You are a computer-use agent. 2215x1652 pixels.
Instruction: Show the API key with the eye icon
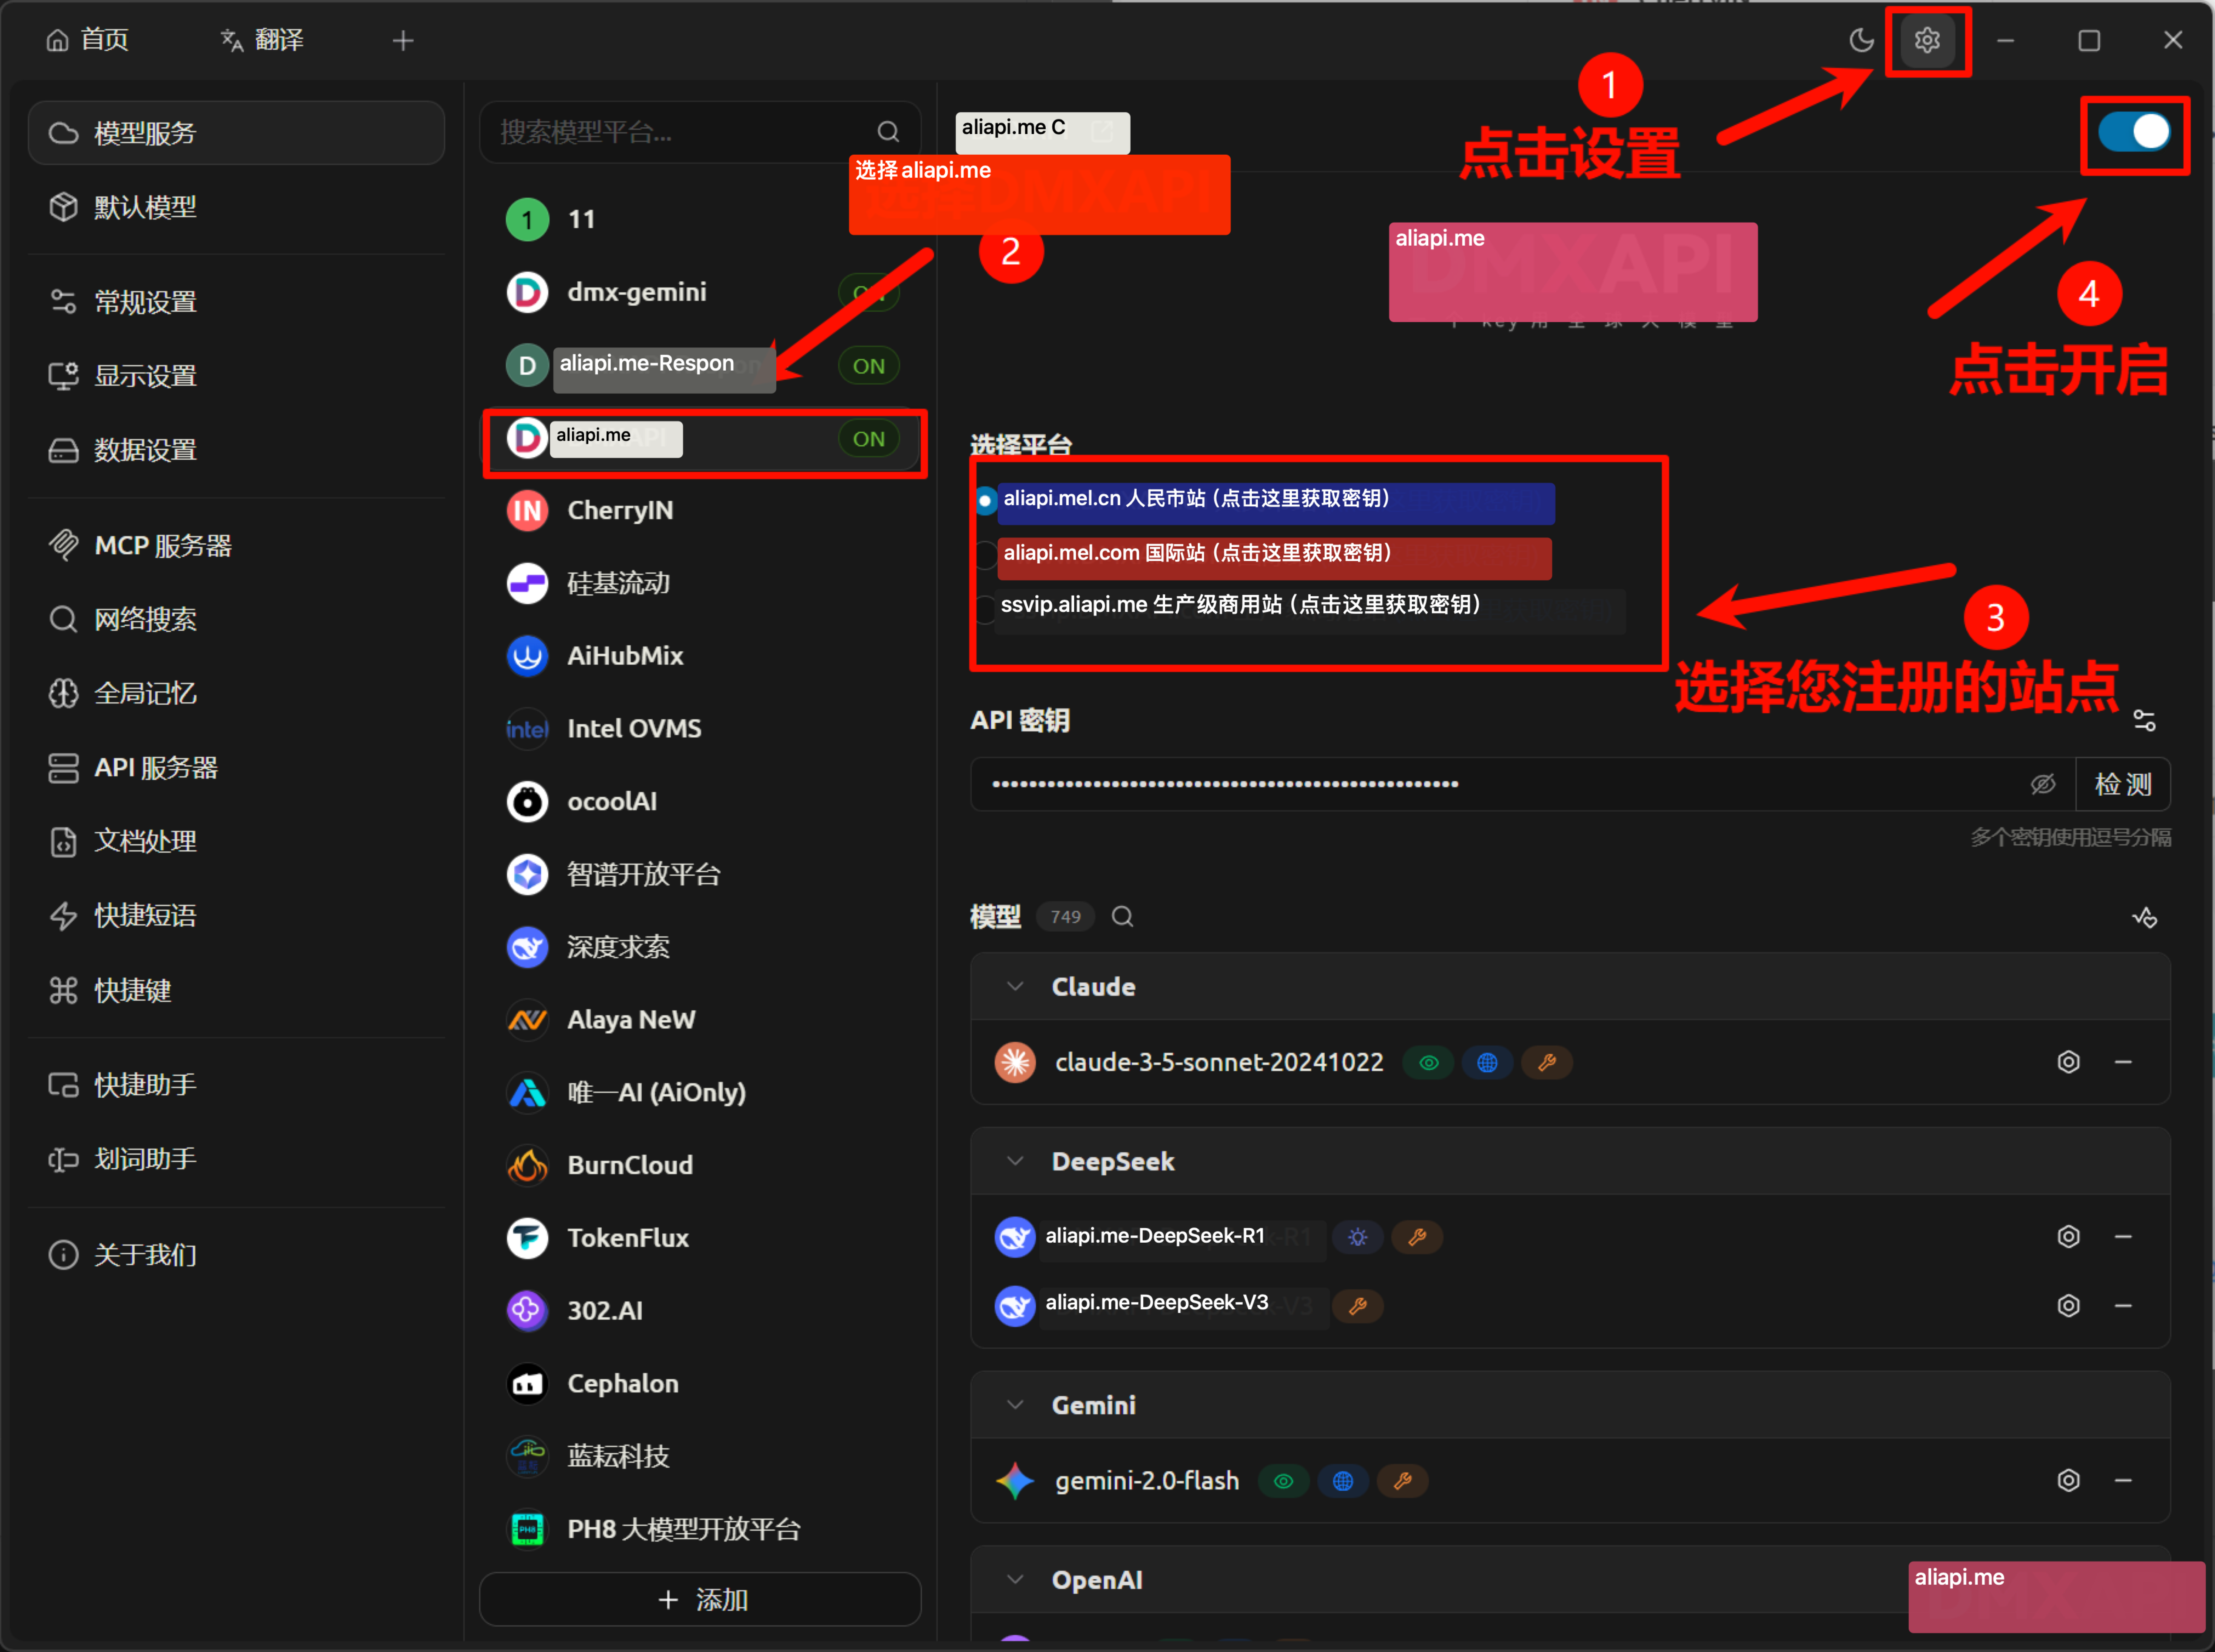[x=2043, y=785]
